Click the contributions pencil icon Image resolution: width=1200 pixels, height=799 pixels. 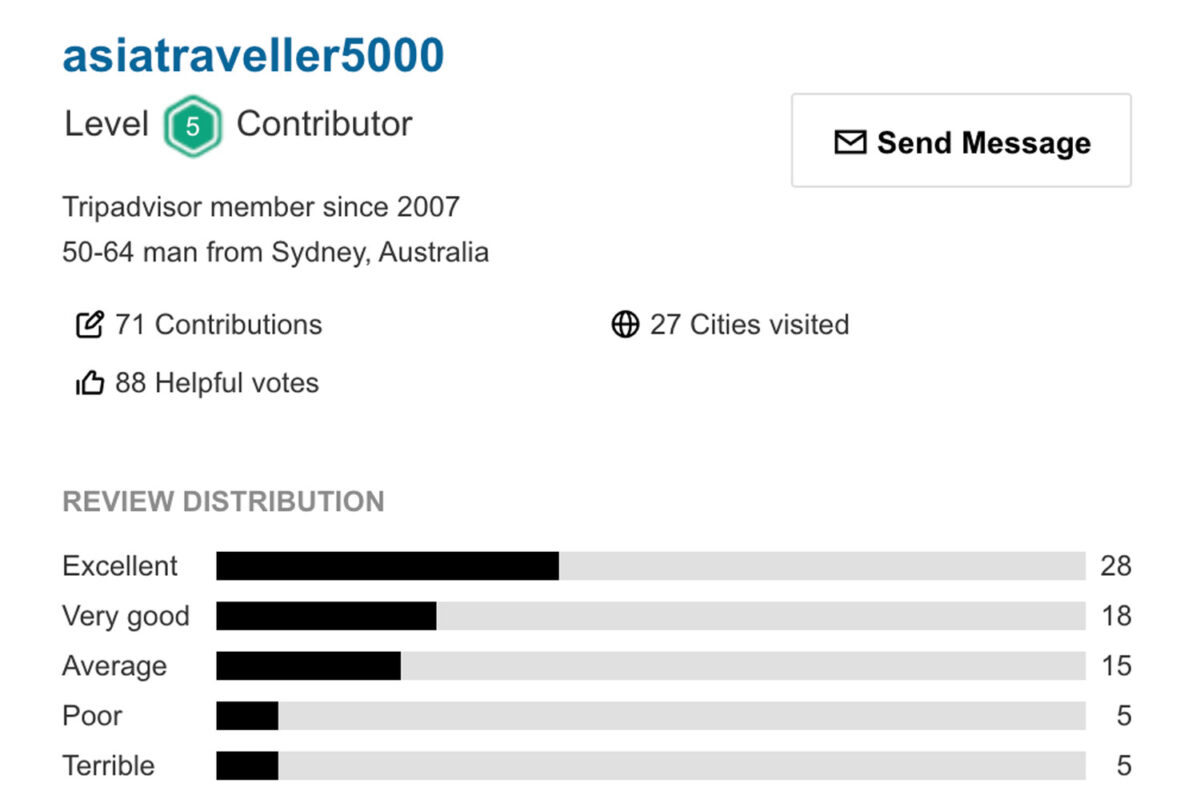[90, 325]
